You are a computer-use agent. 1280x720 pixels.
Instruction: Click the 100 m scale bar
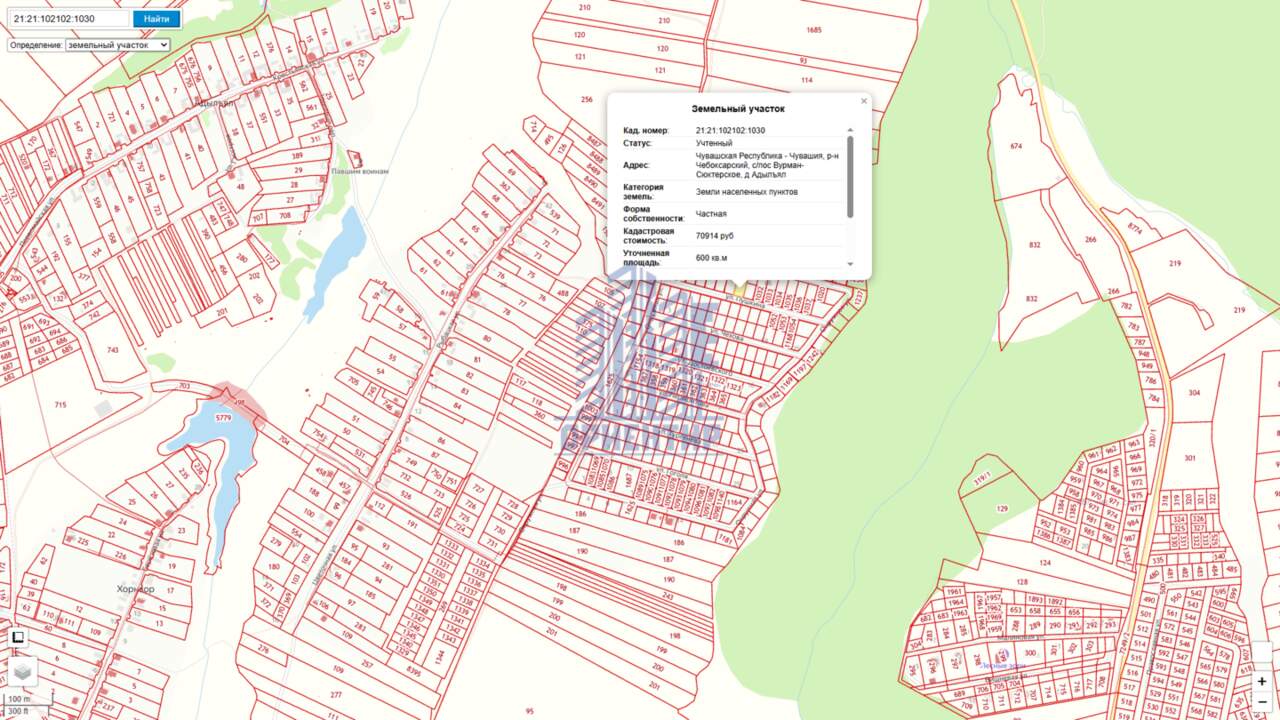click(x=19, y=699)
